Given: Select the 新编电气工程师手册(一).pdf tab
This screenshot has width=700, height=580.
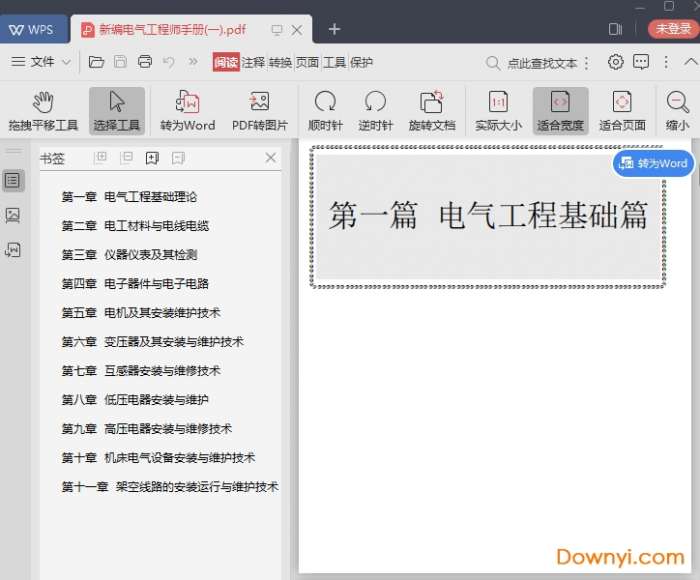Looking at the screenshot, I should pyautogui.click(x=172, y=29).
